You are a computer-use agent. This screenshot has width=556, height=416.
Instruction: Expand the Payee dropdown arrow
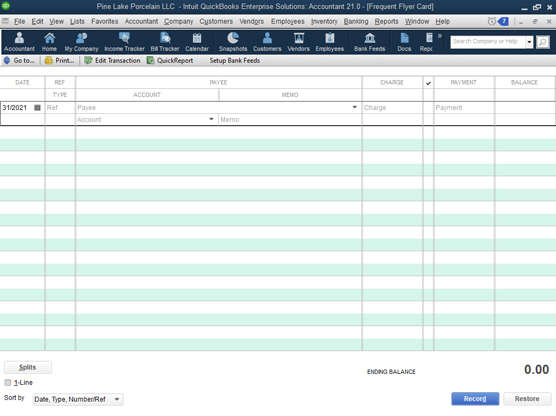355,107
